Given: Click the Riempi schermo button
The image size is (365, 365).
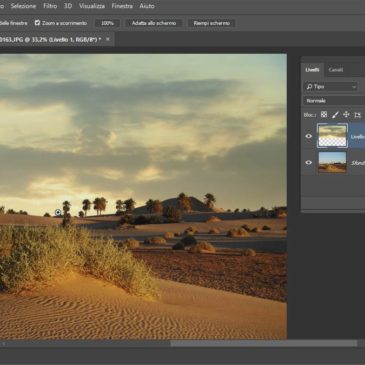Looking at the screenshot, I should pos(212,23).
